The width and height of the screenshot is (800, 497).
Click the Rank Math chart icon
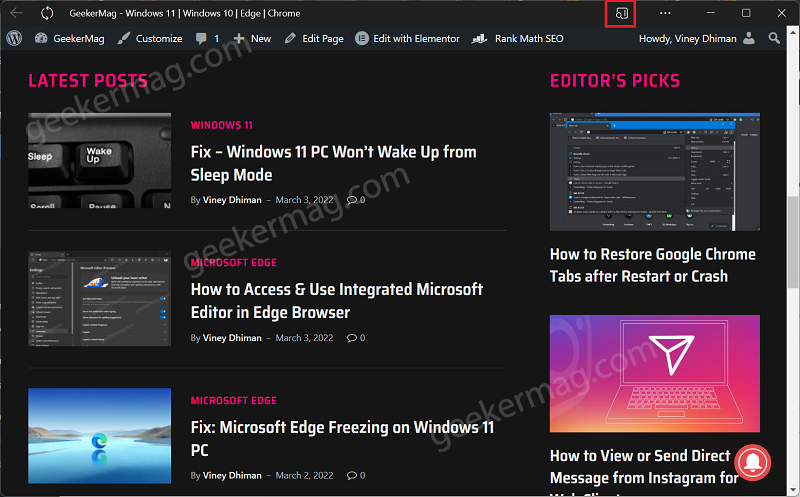(479, 39)
